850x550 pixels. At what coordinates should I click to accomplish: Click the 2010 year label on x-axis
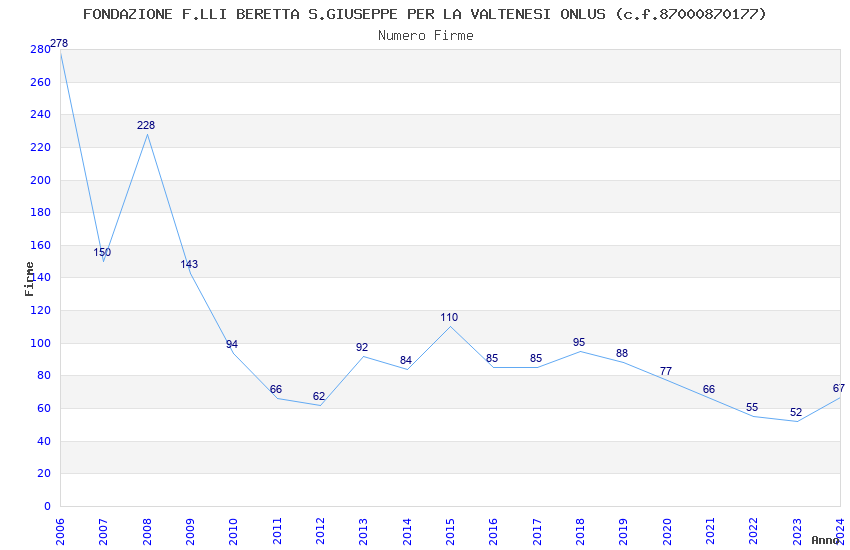click(233, 531)
